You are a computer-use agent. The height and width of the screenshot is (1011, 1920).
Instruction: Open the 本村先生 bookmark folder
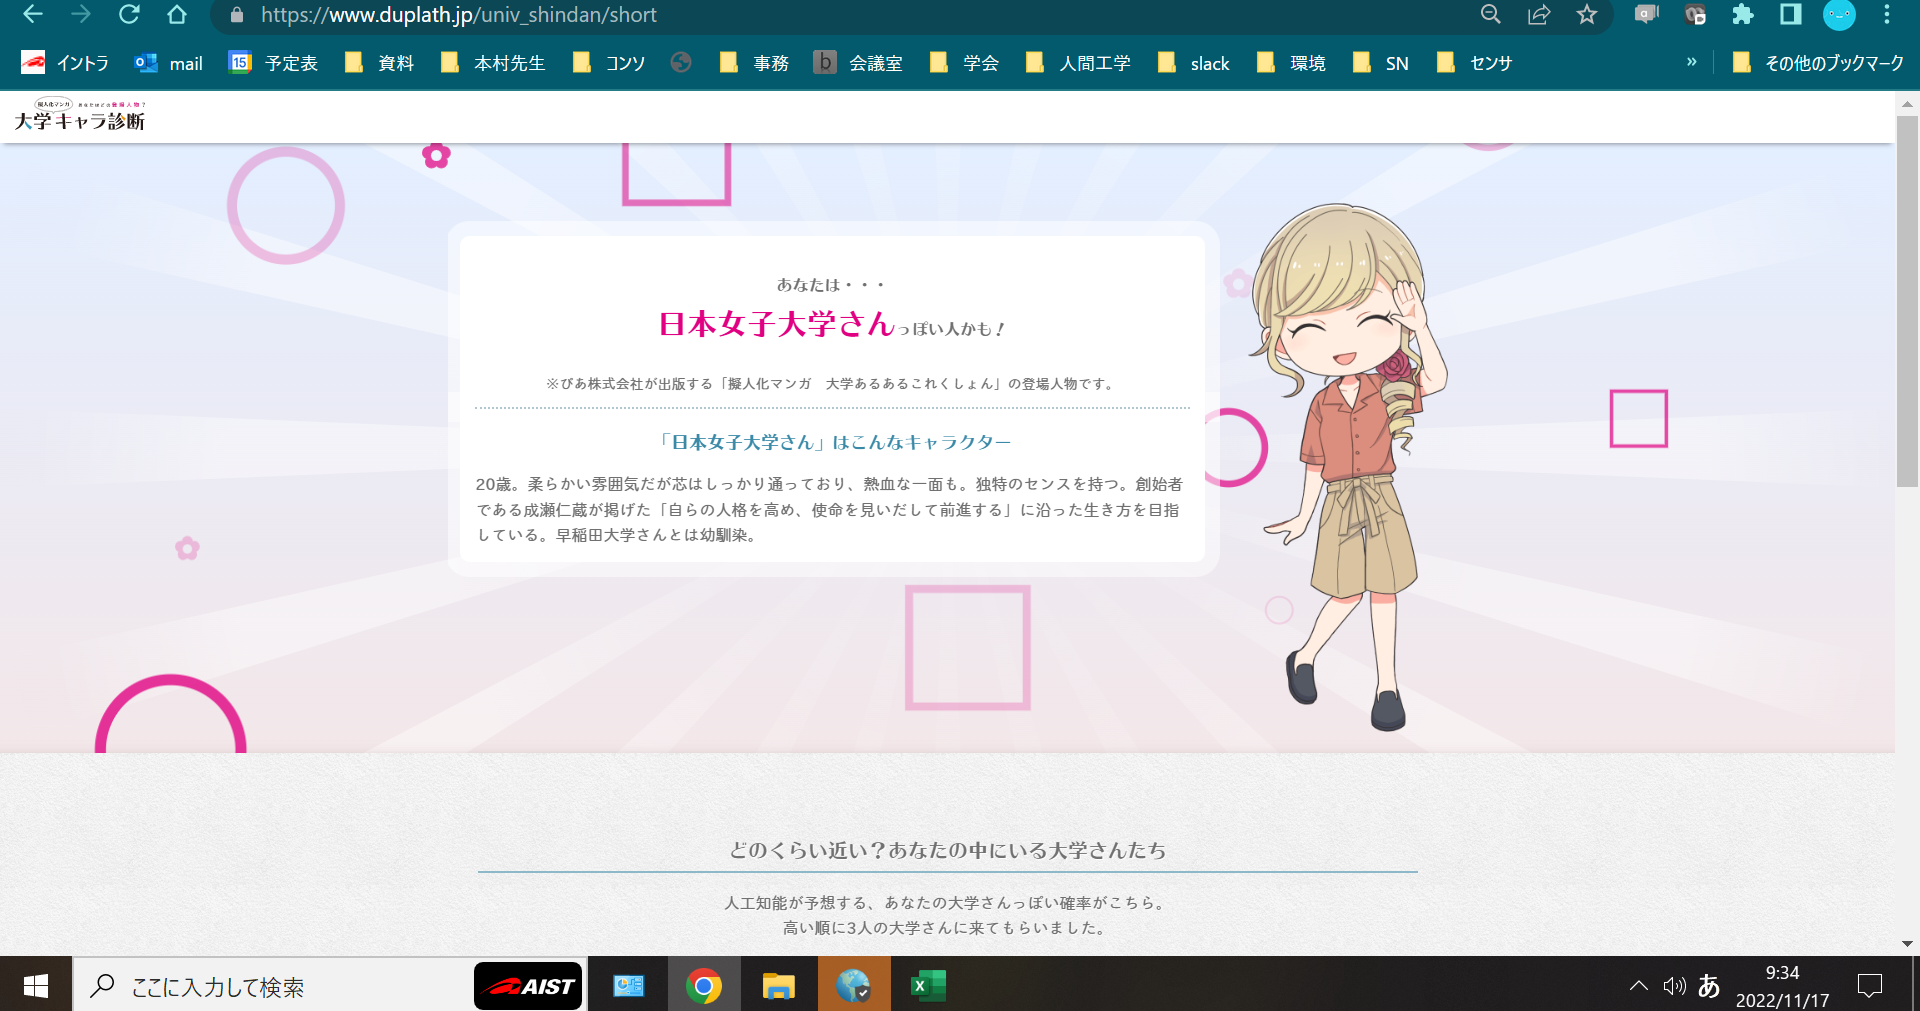[x=493, y=63]
